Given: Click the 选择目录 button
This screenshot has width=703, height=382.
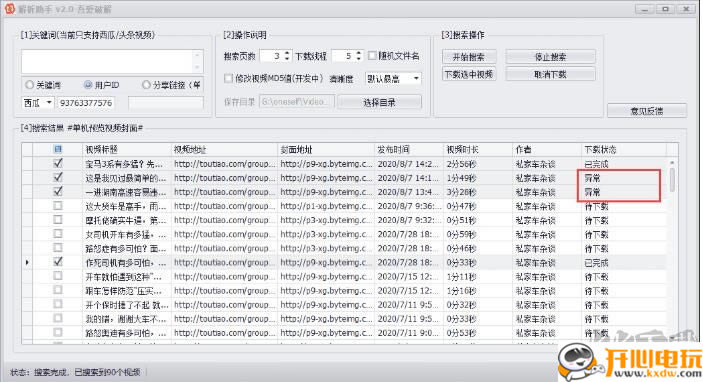Looking at the screenshot, I should pyautogui.click(x=379, y=102).
